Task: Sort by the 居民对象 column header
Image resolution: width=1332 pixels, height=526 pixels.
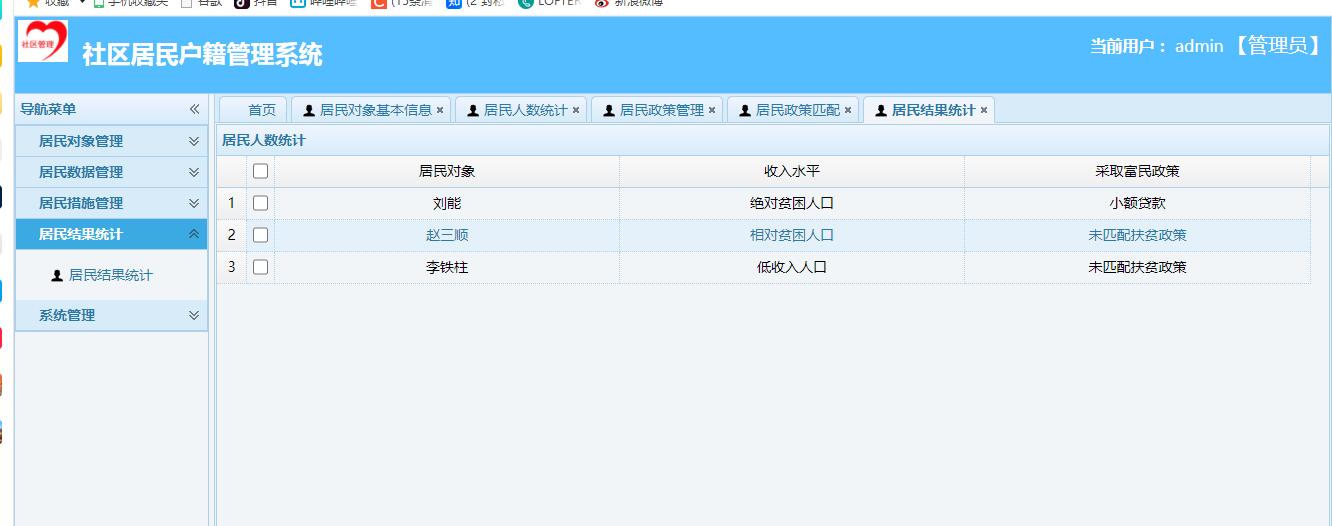Action: point(447,171)
